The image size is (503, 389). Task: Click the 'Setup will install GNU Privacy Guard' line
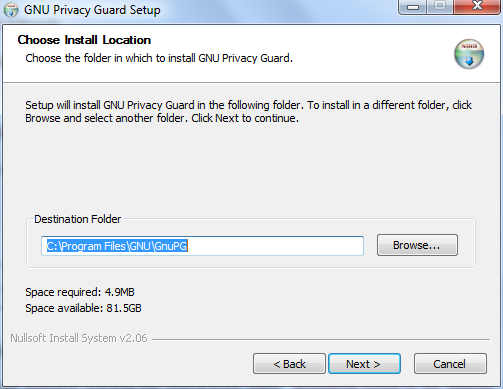(x=249, y=105)
